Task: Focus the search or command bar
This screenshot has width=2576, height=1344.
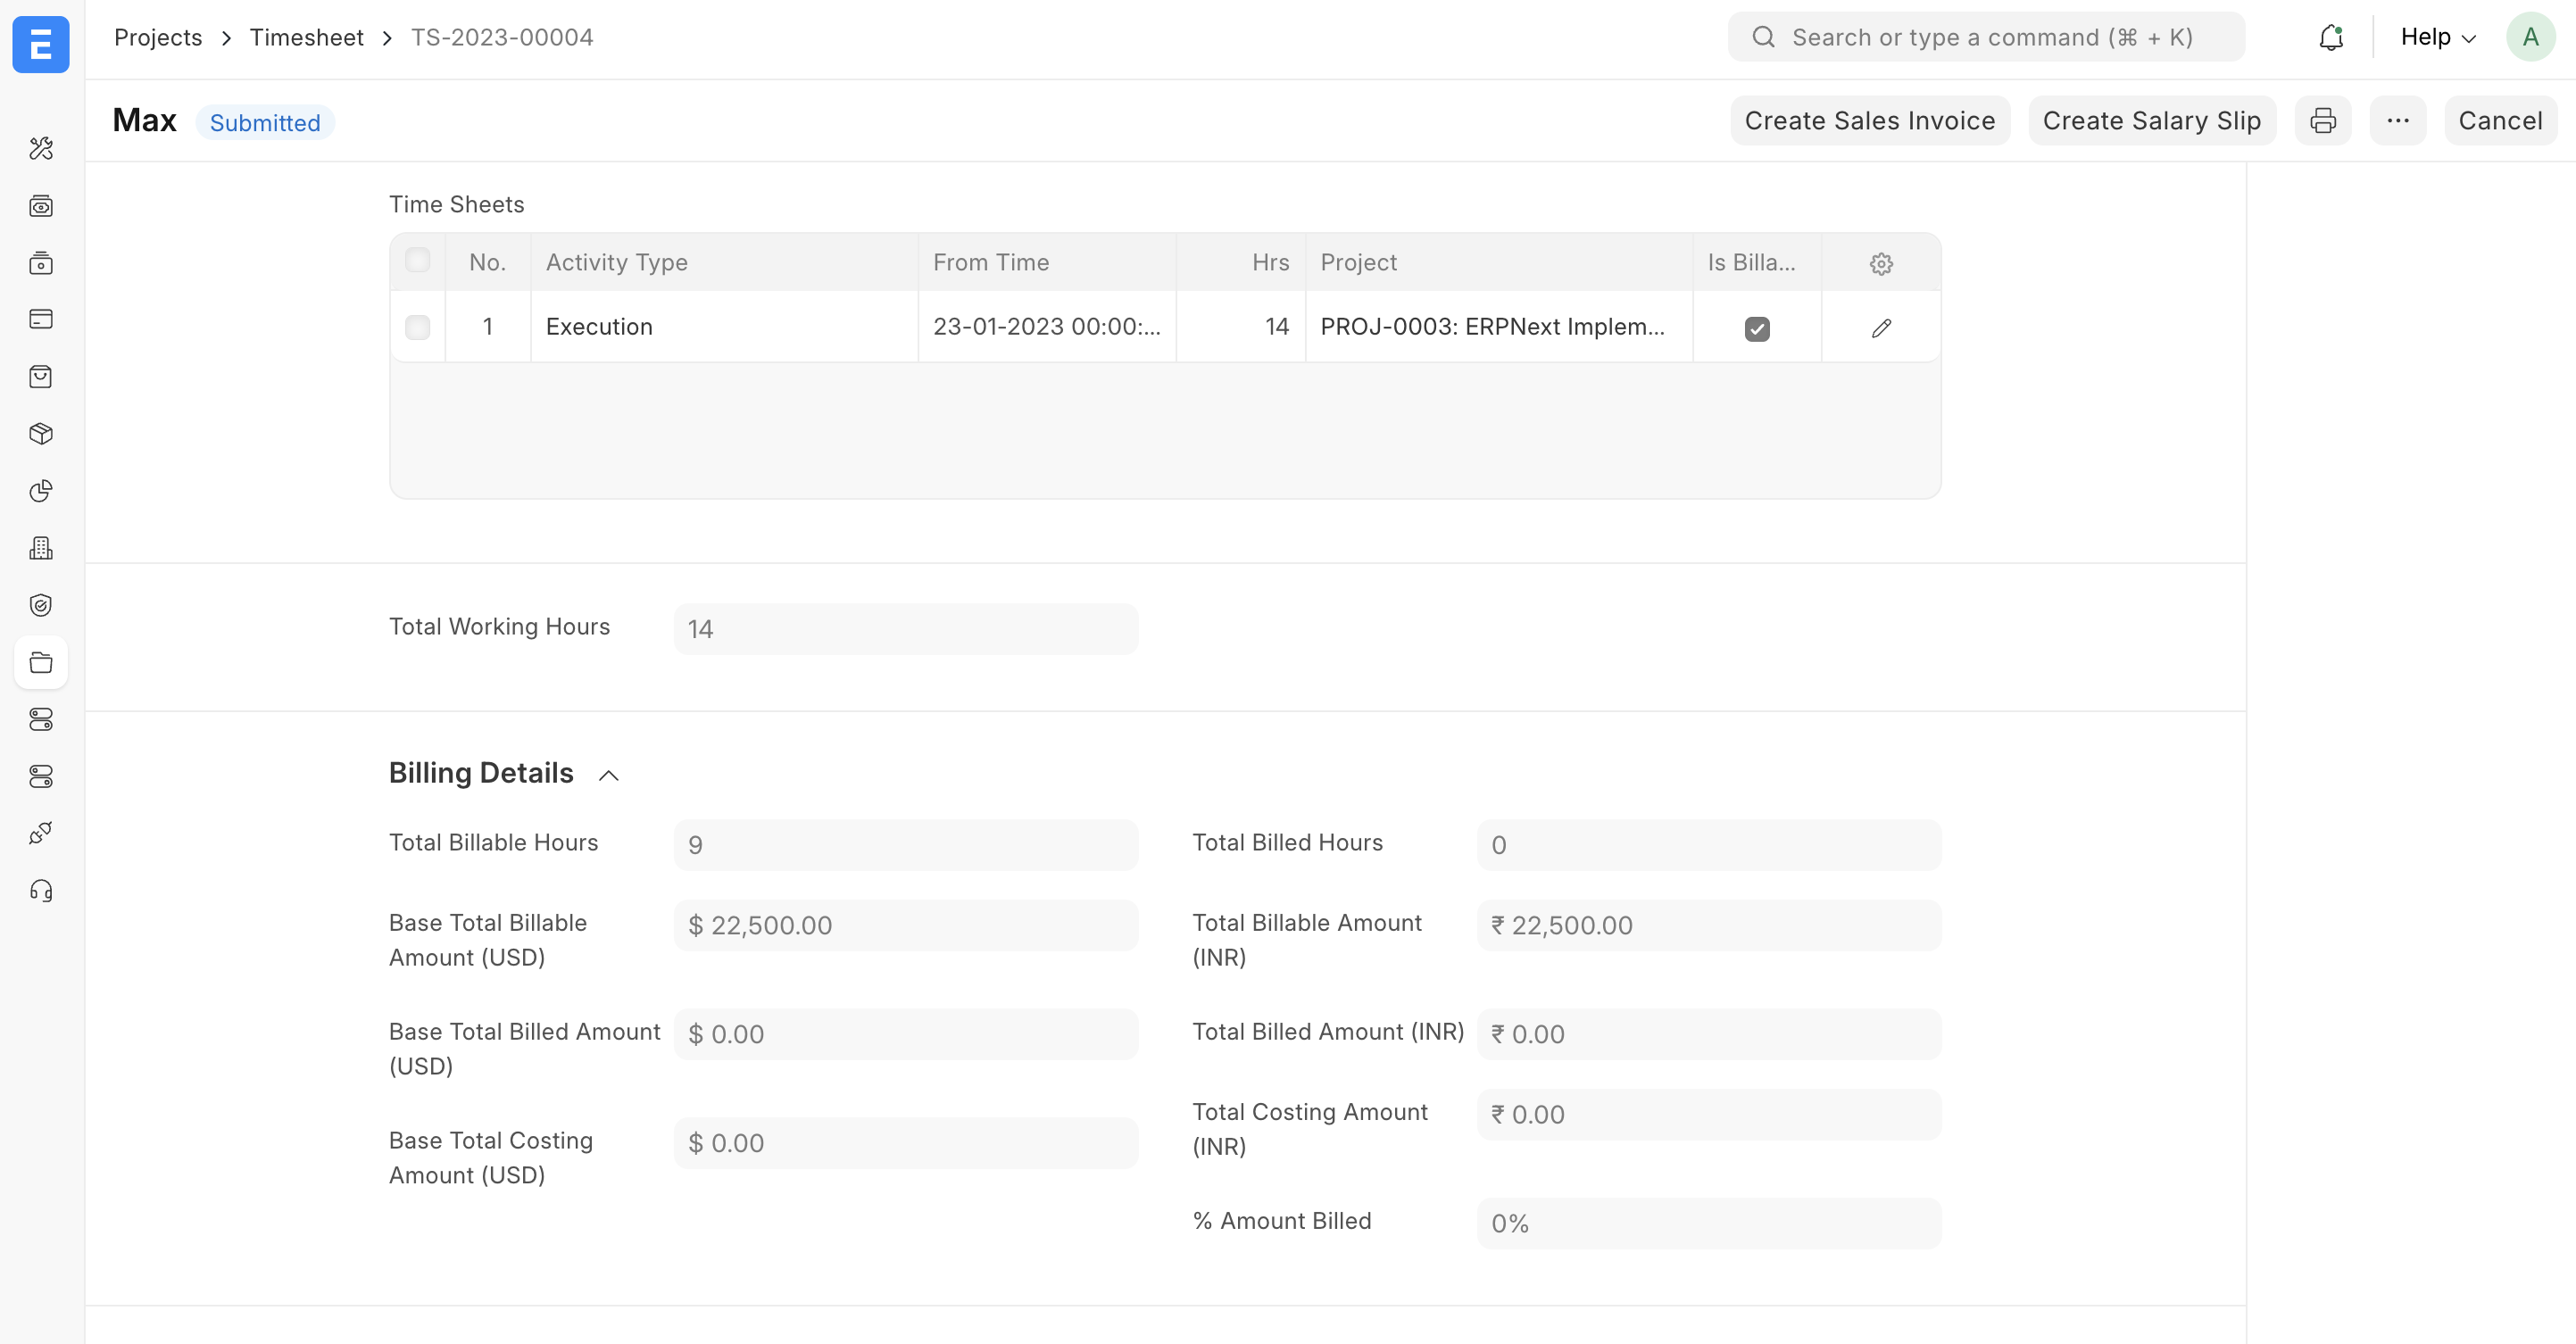Action: point(1990,37)
